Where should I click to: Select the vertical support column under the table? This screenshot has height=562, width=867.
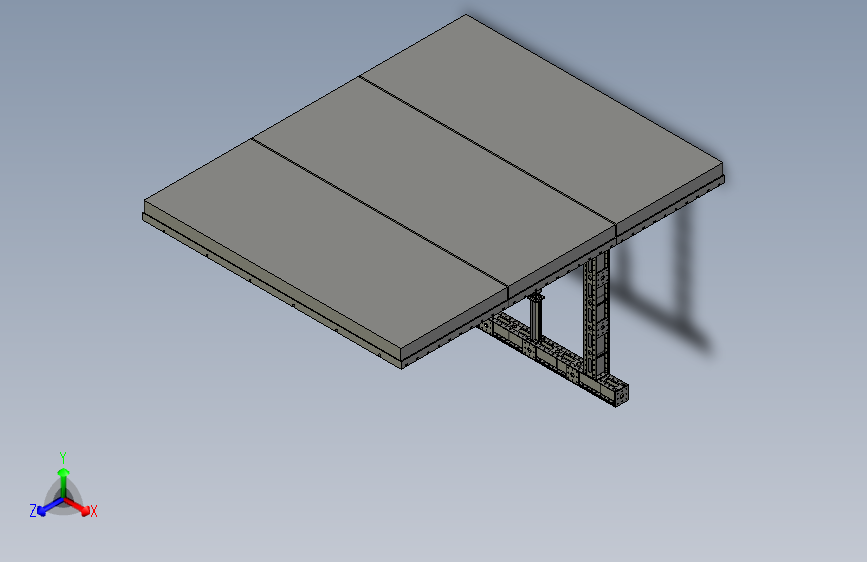pyautogui.click(x=597, y=313)
